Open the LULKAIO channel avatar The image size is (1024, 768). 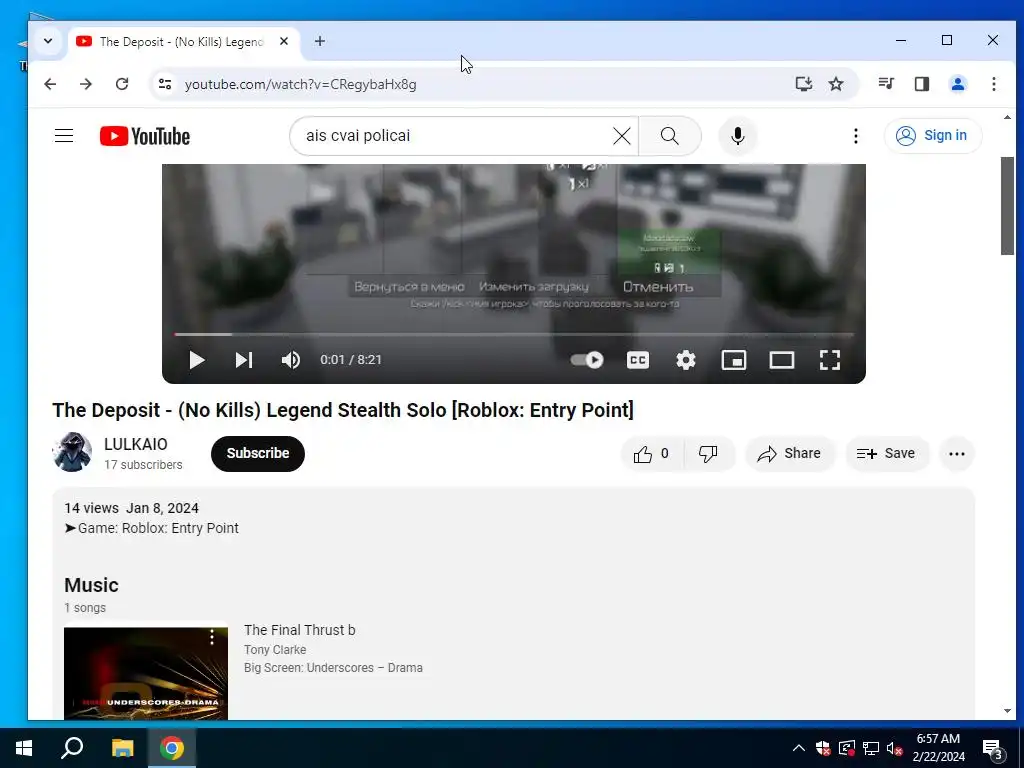point(72,452)
